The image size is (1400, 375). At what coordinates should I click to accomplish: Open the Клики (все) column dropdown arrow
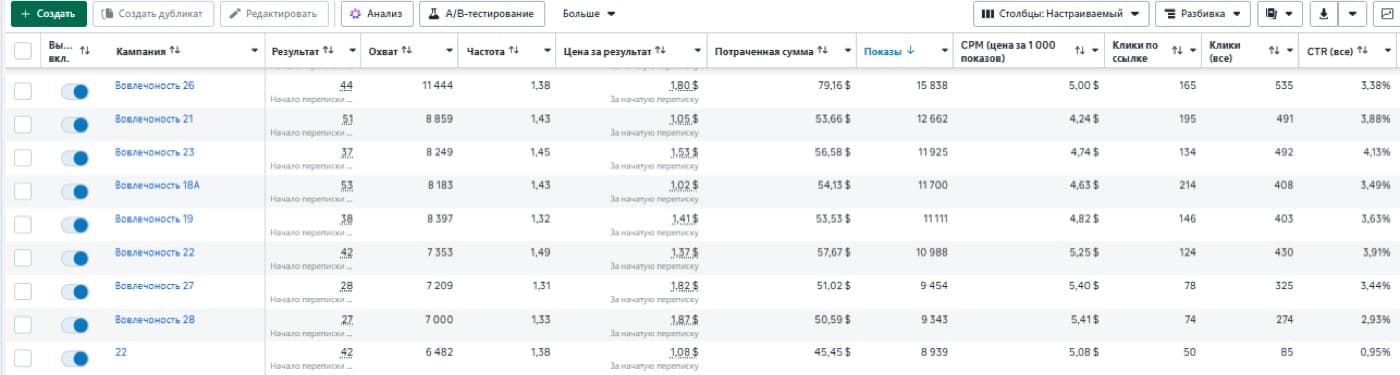pos(1290,50)
